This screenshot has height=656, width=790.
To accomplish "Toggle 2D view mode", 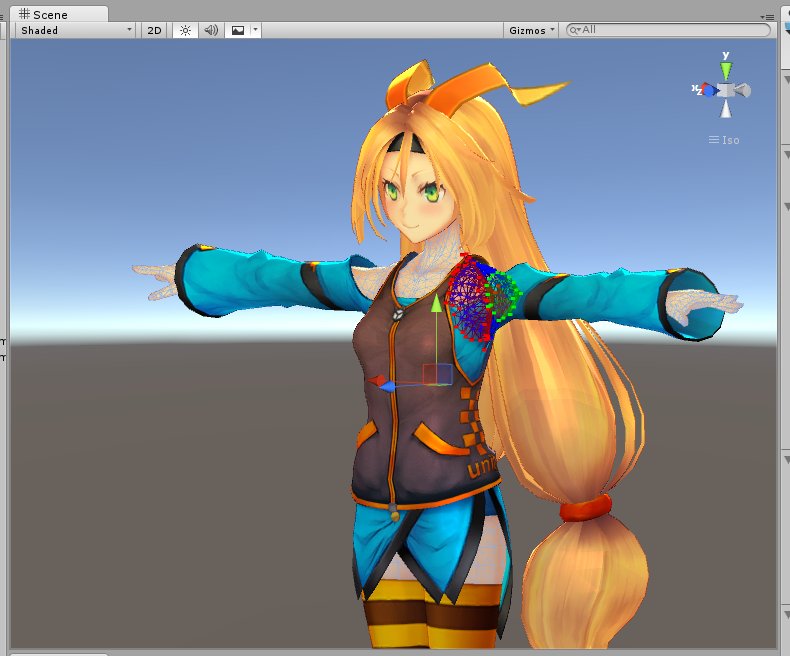I will tap(154, 30).
